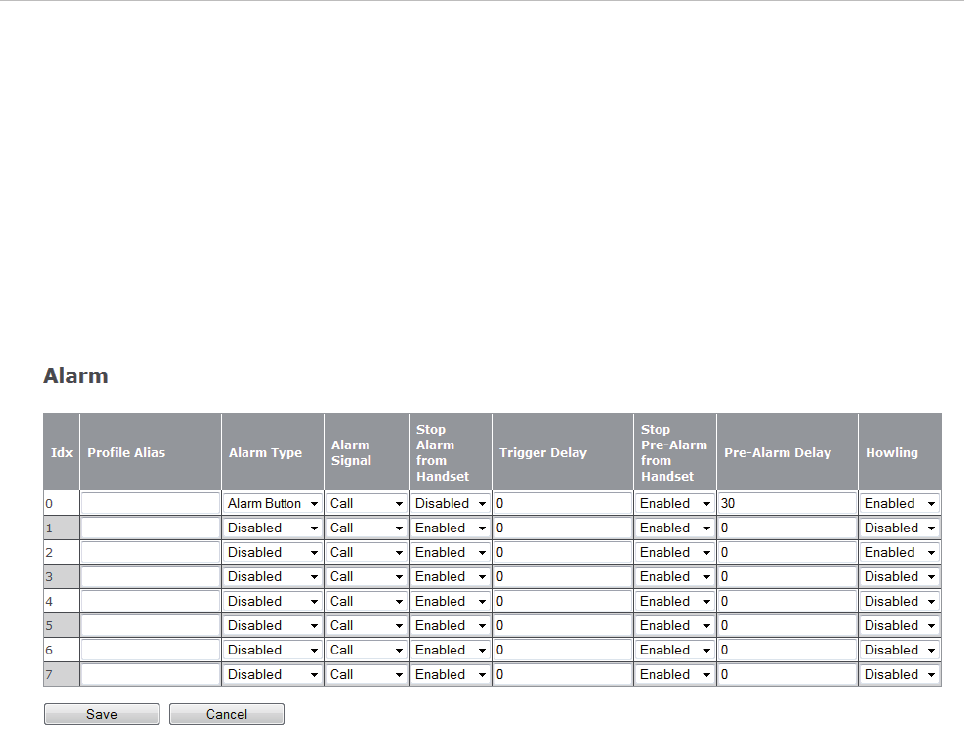This screenshot has width=964, height=737.
Task: Click Trigger Delay field for row 2
Action: coord(563,553)
